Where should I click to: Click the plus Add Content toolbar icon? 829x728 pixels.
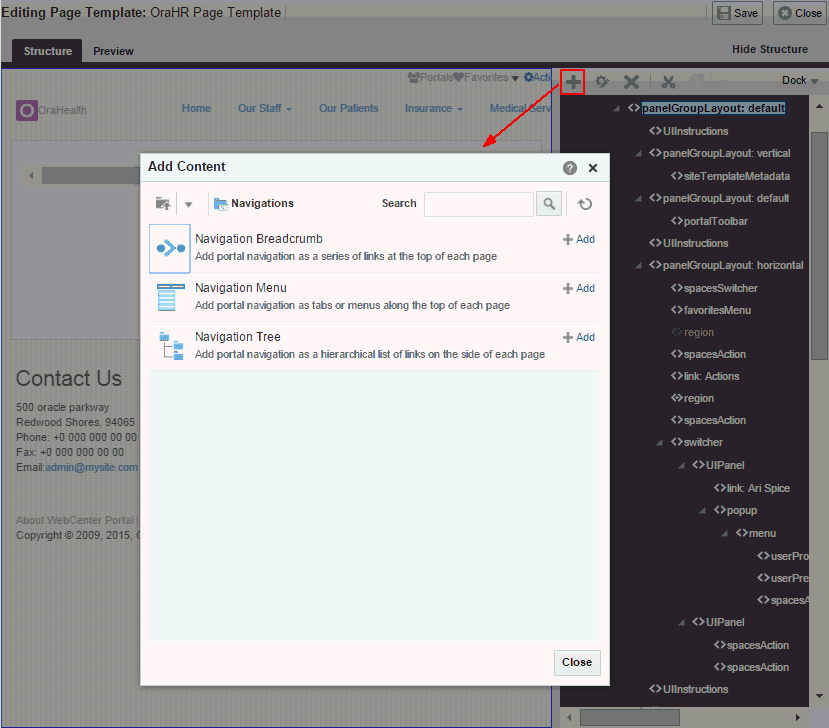(x=573, y=82)
